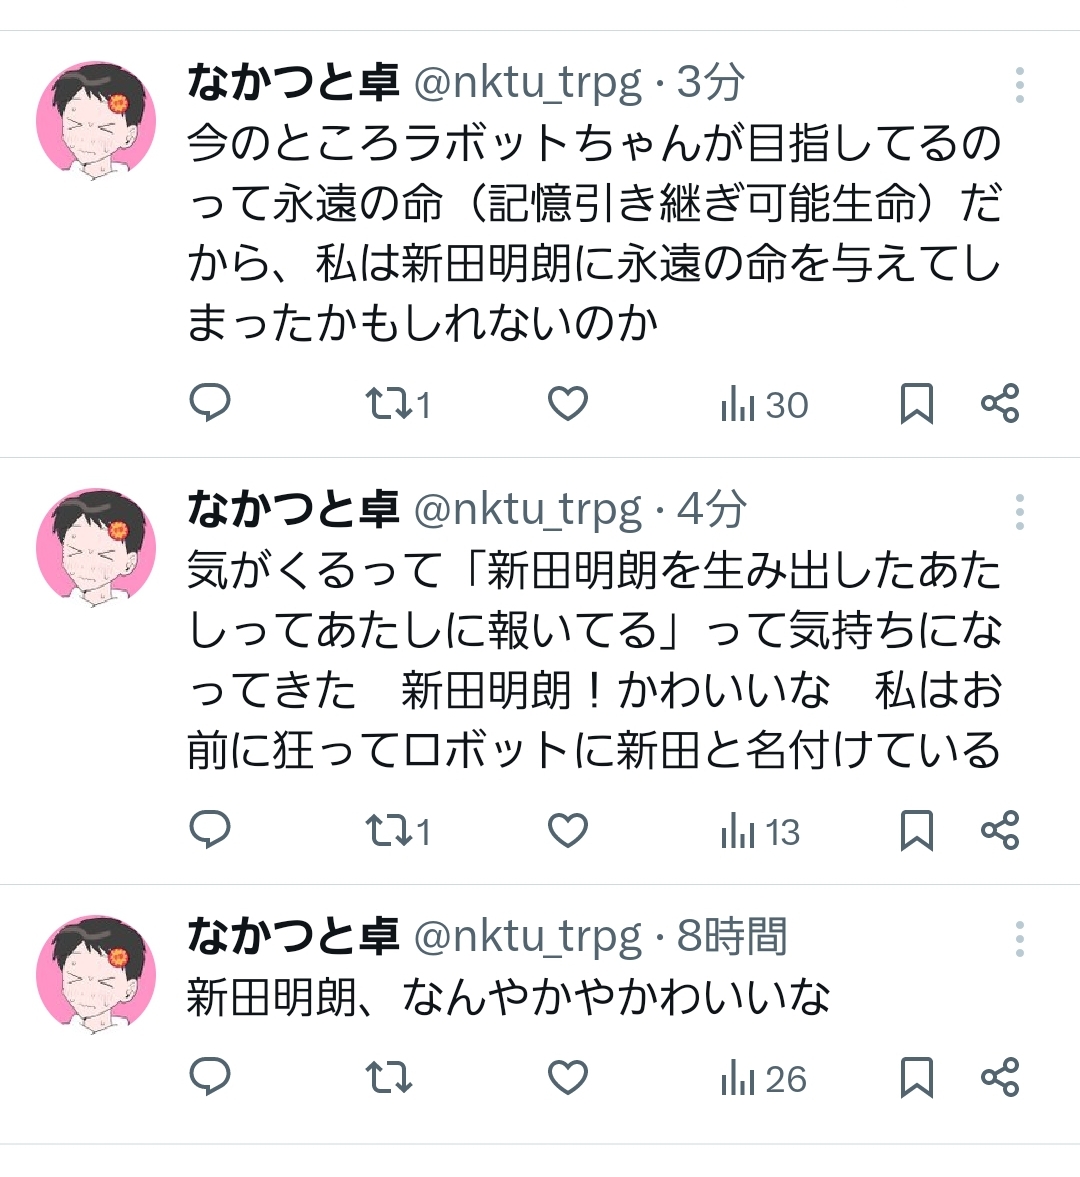Like the 4分 tweet

coord(568,831)
